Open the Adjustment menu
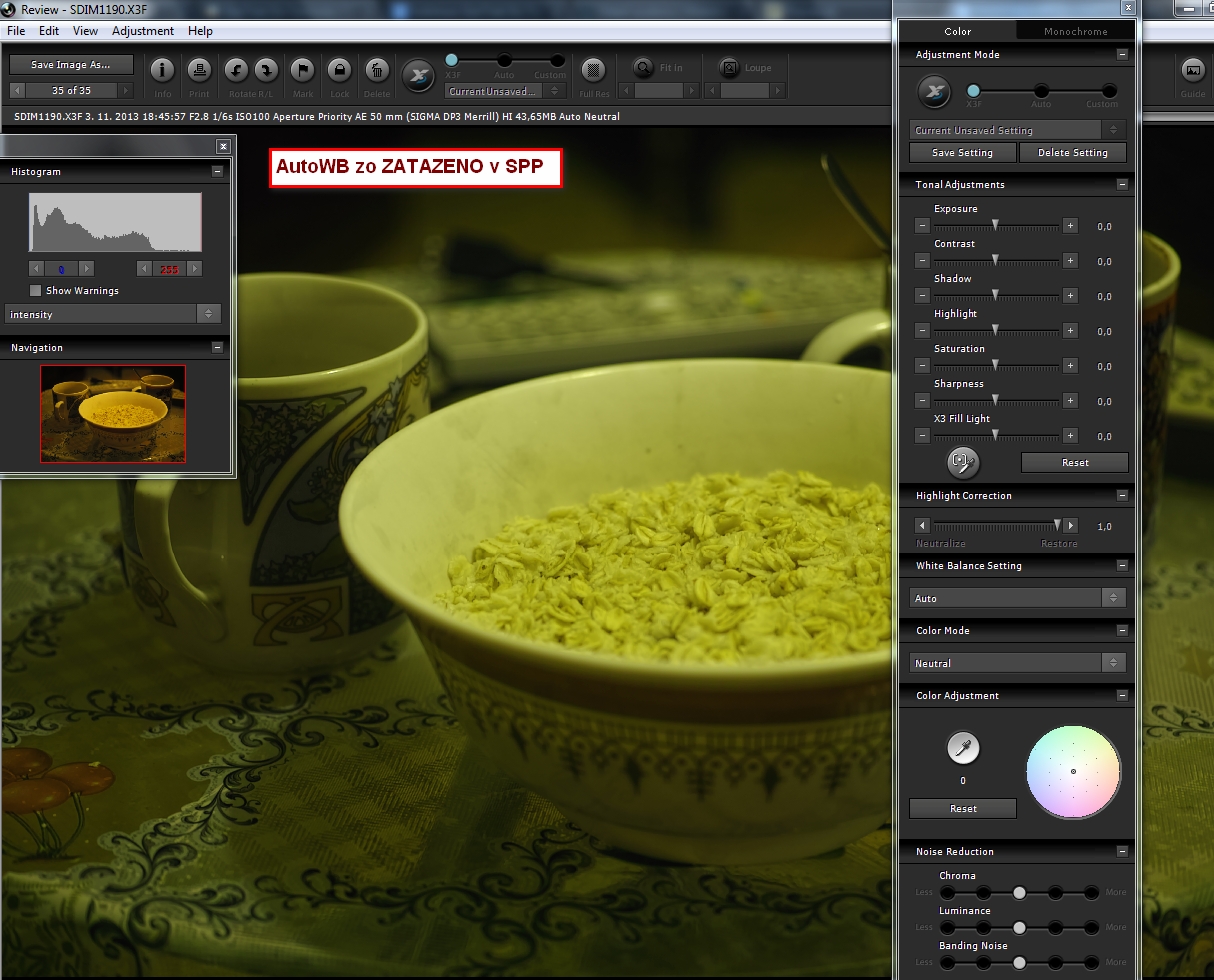The width and height of the screenshot is (1214, 980). [x=142, y=31]
